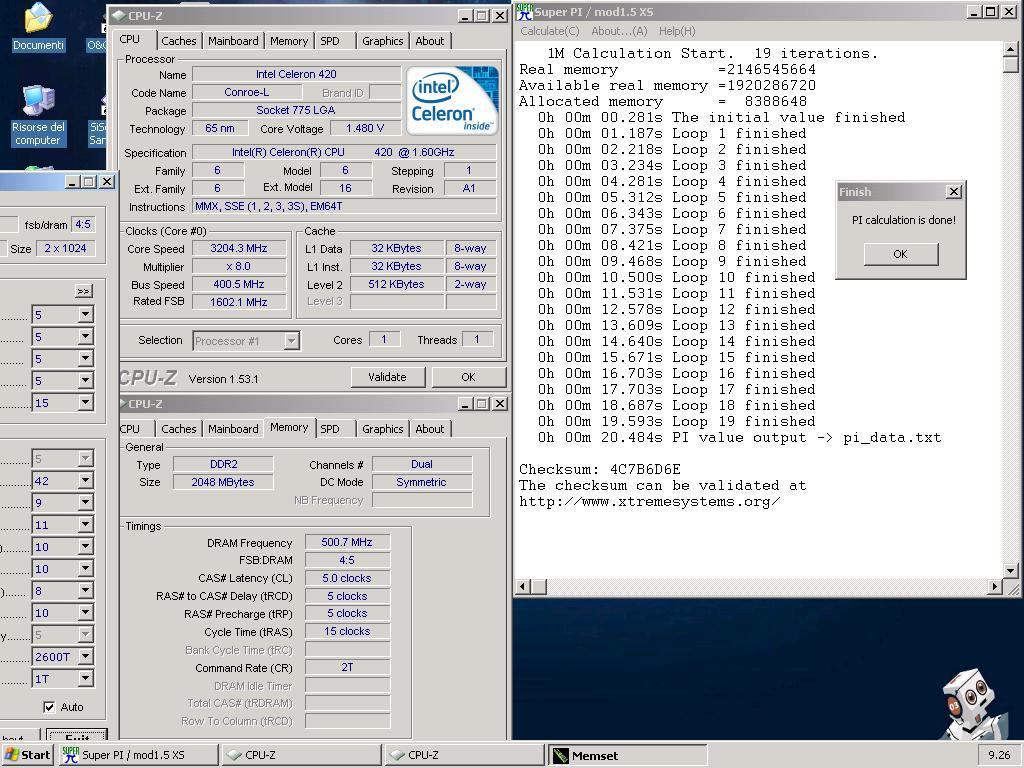Close the Finish dialog with X

click(954, 191)
